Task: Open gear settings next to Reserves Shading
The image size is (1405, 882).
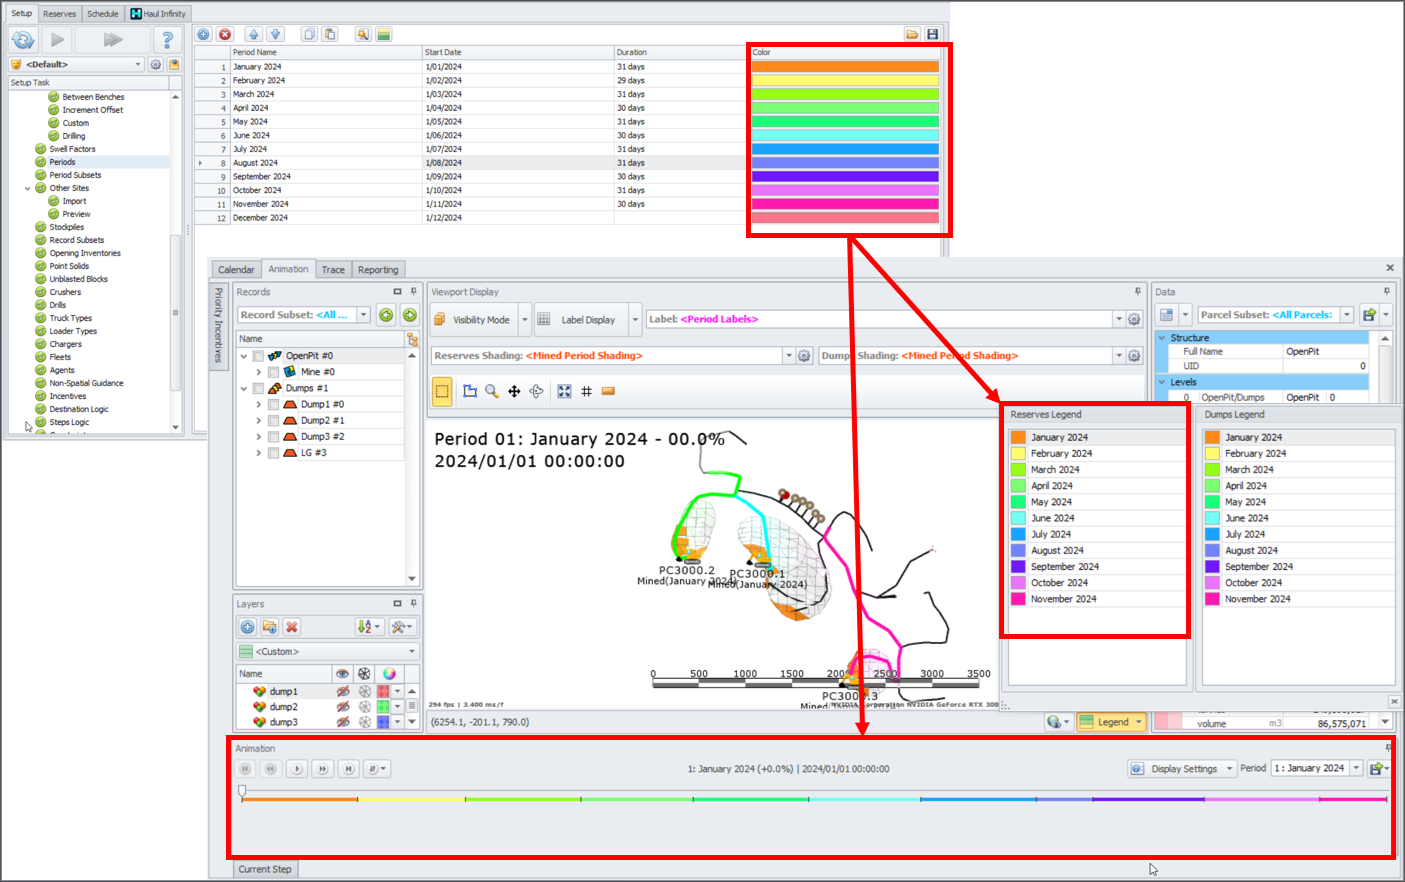Action: (804, 356)
